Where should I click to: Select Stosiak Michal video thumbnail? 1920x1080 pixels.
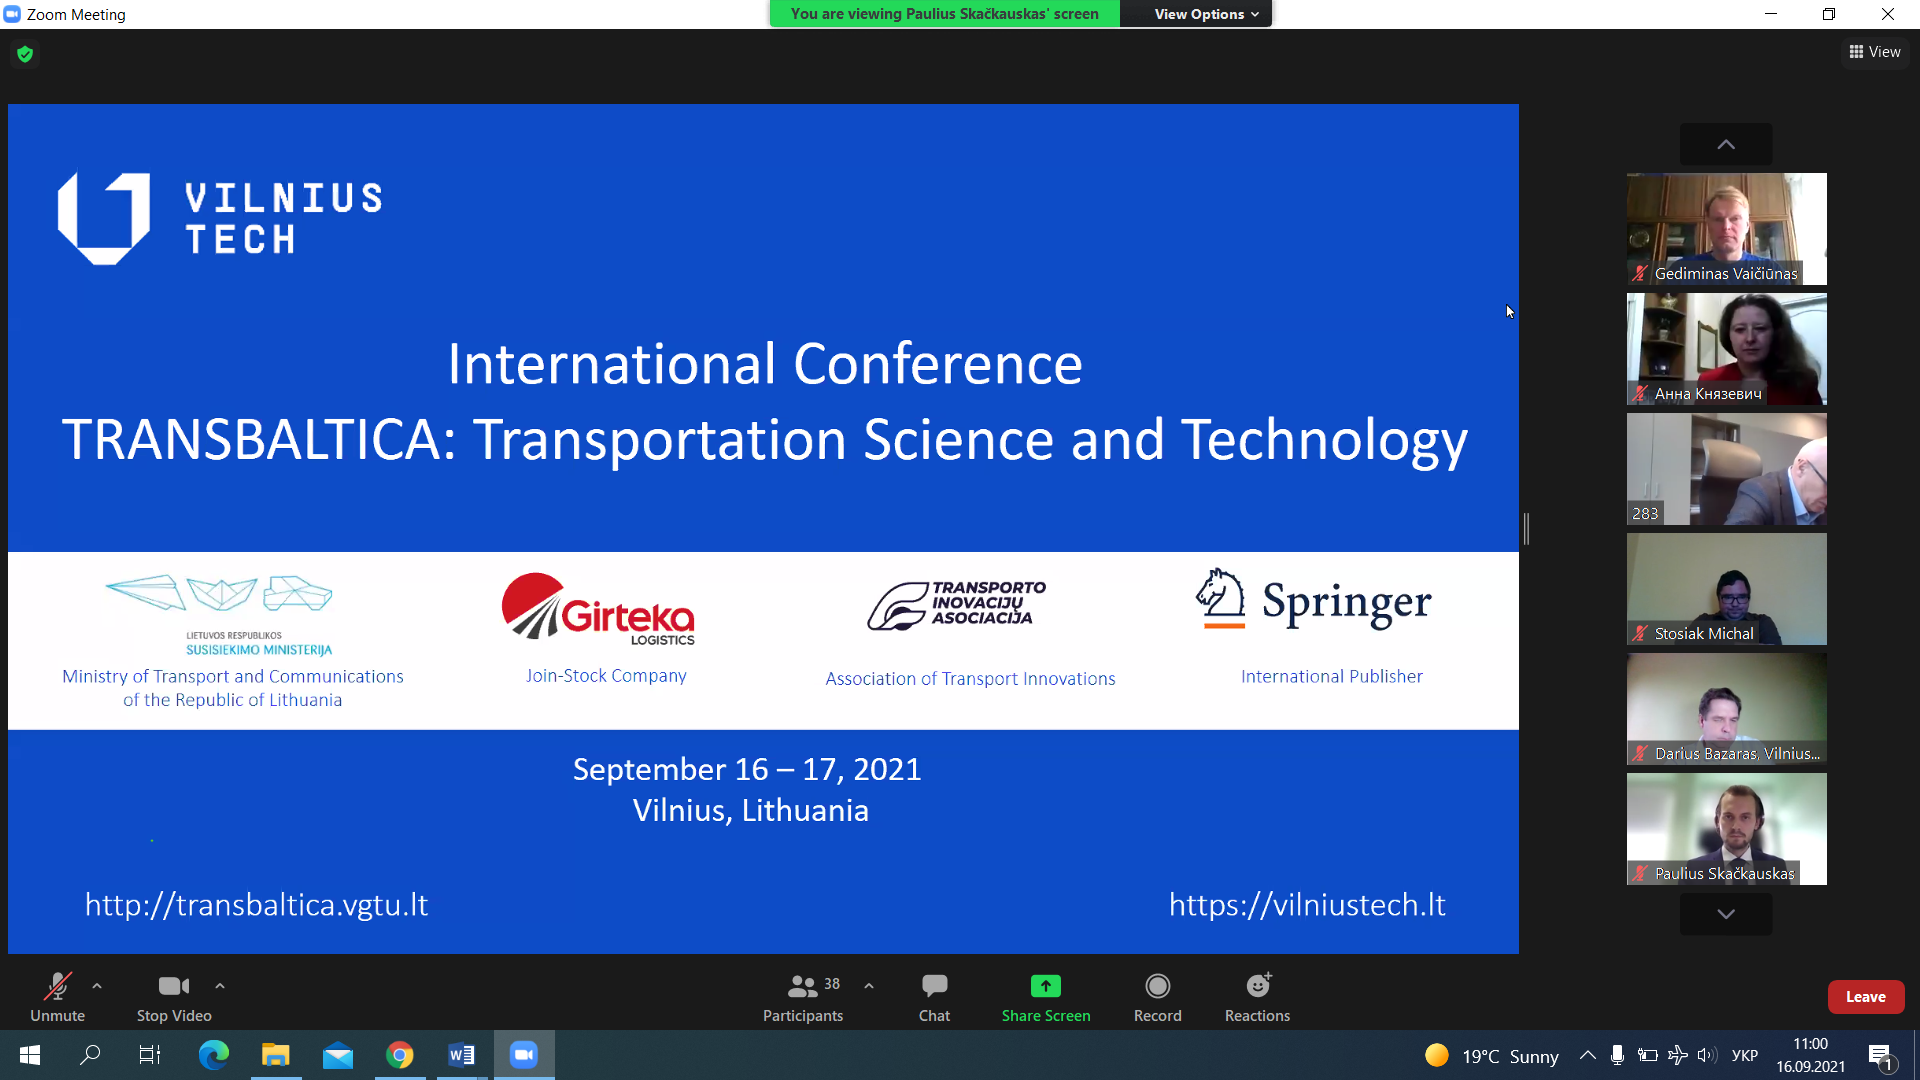(1726, 589)
